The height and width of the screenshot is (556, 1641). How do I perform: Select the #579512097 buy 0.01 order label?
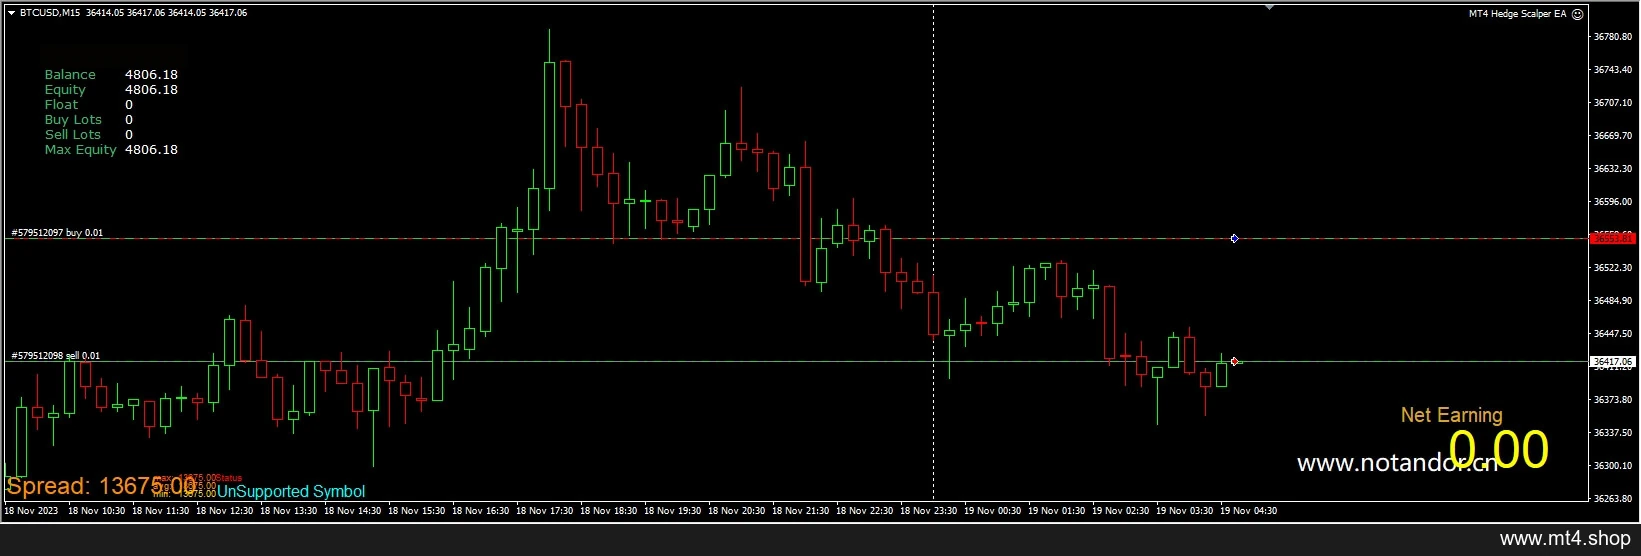click(x=57, y=232)
